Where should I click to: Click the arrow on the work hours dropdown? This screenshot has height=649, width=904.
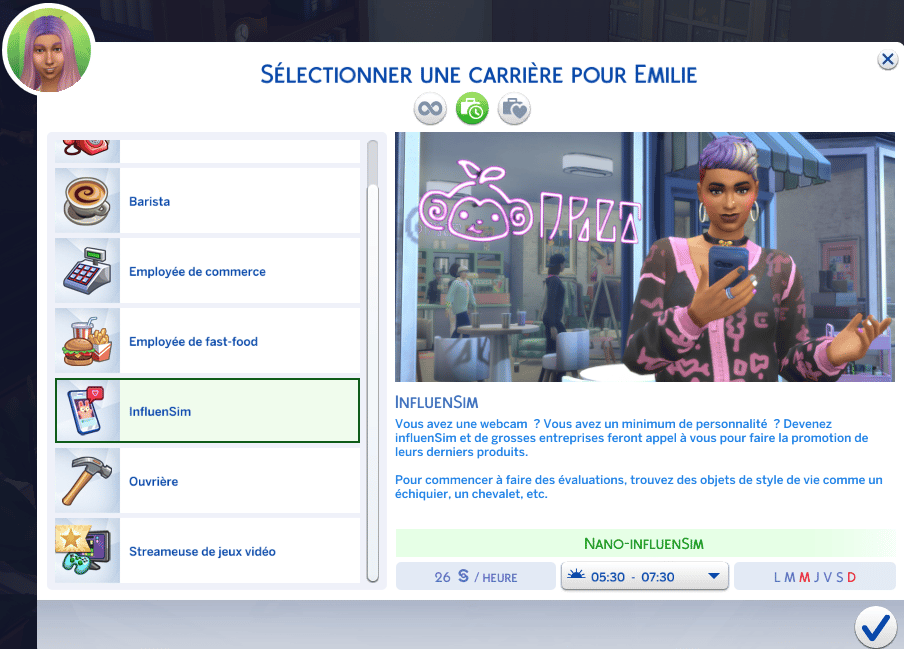(x=714, y=576)
